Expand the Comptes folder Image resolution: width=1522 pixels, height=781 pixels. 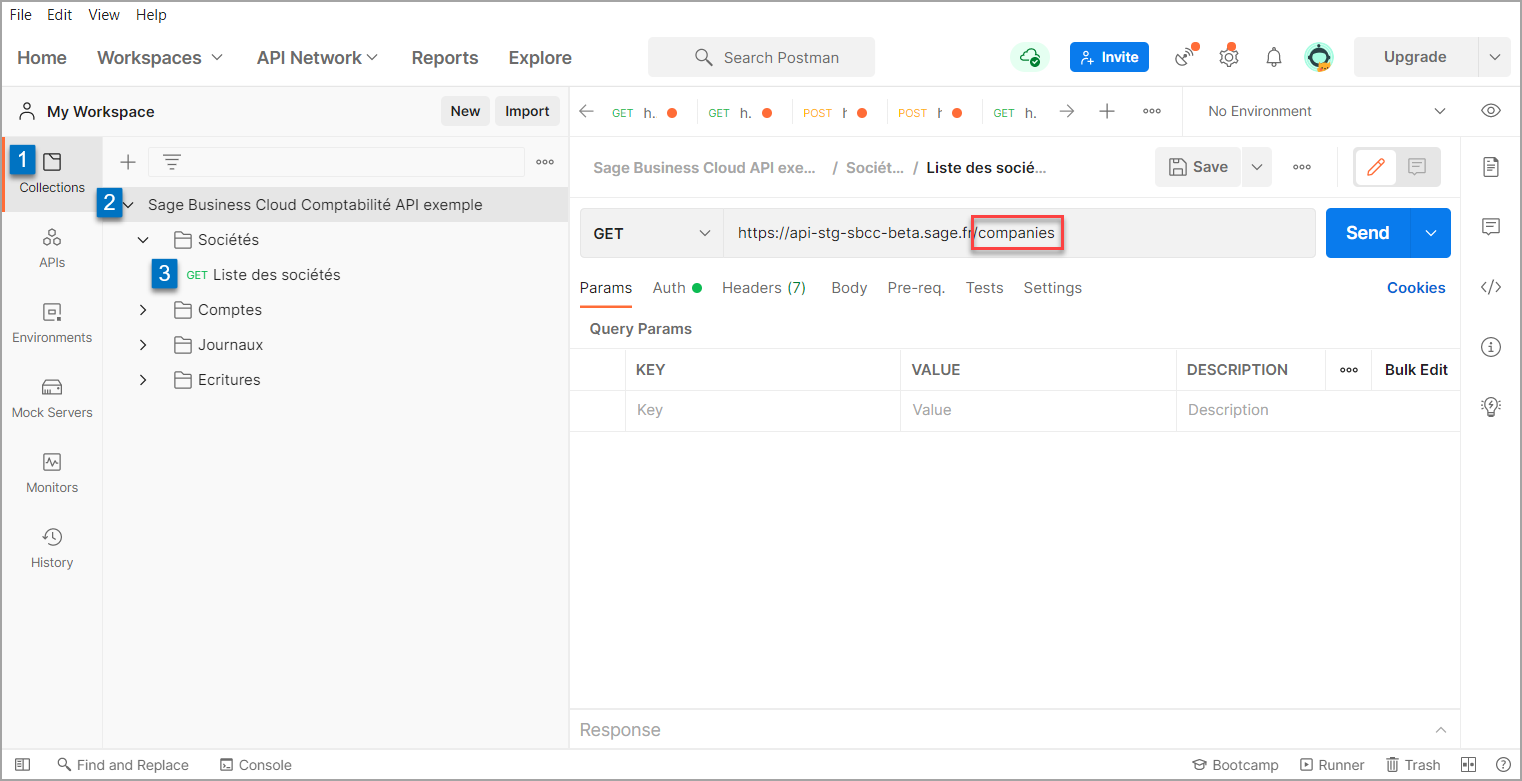click(143, 310)
